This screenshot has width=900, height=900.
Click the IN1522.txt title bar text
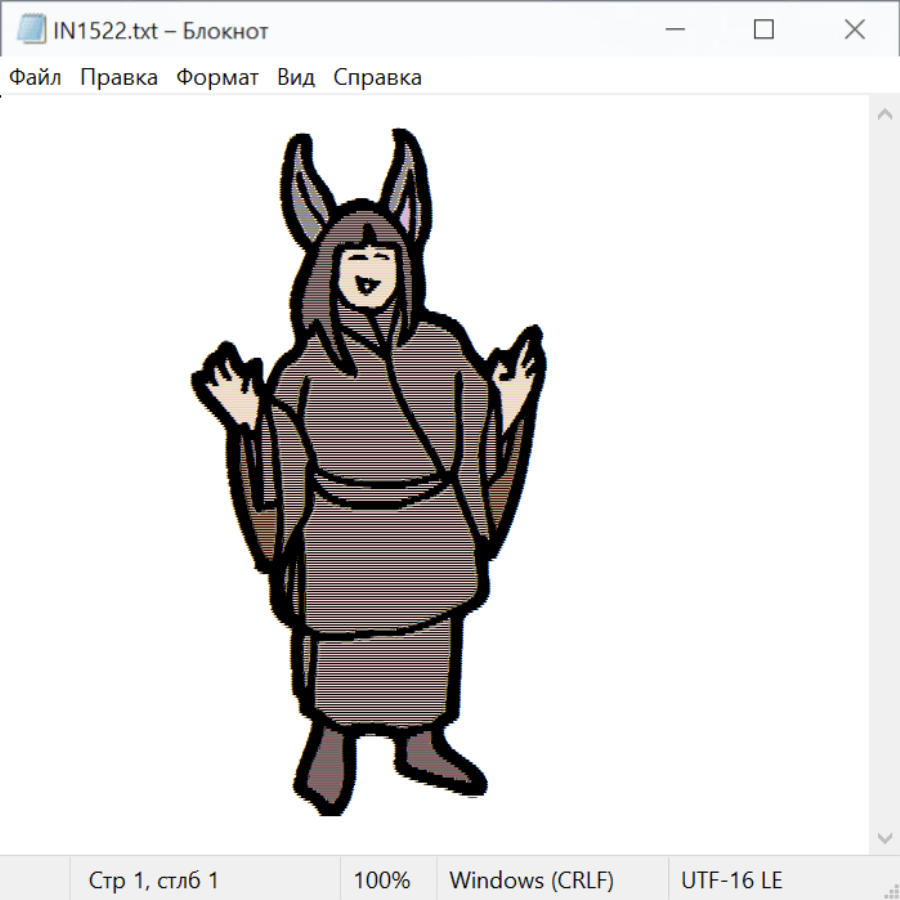click(x=160, y=31)
